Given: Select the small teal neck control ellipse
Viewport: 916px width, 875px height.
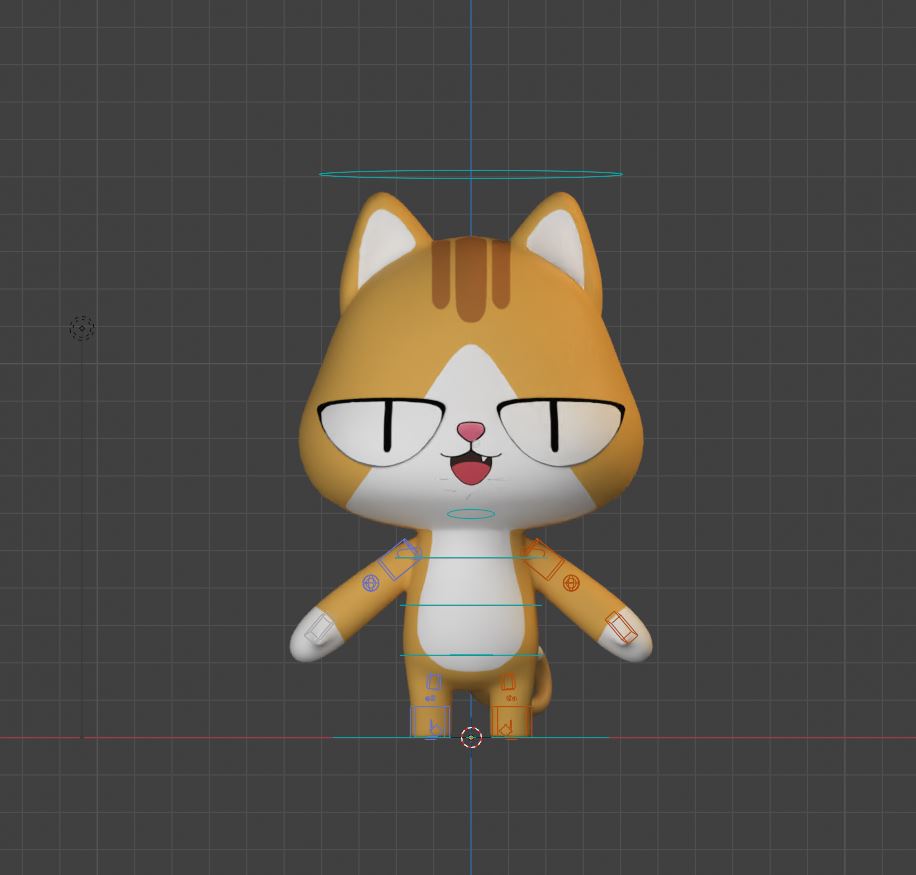Looking at the screenshot, I should click(x=471, y=514).
